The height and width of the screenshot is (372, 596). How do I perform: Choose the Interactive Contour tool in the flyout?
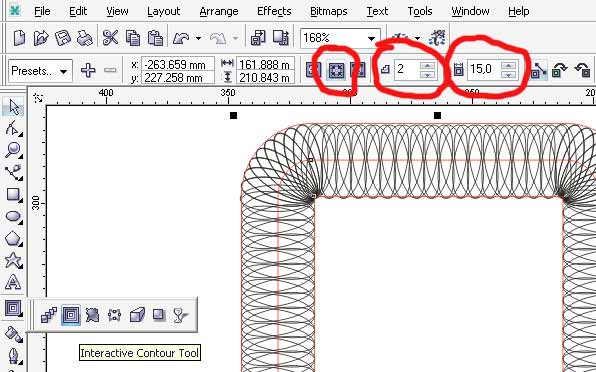click(x=71, y=315)
